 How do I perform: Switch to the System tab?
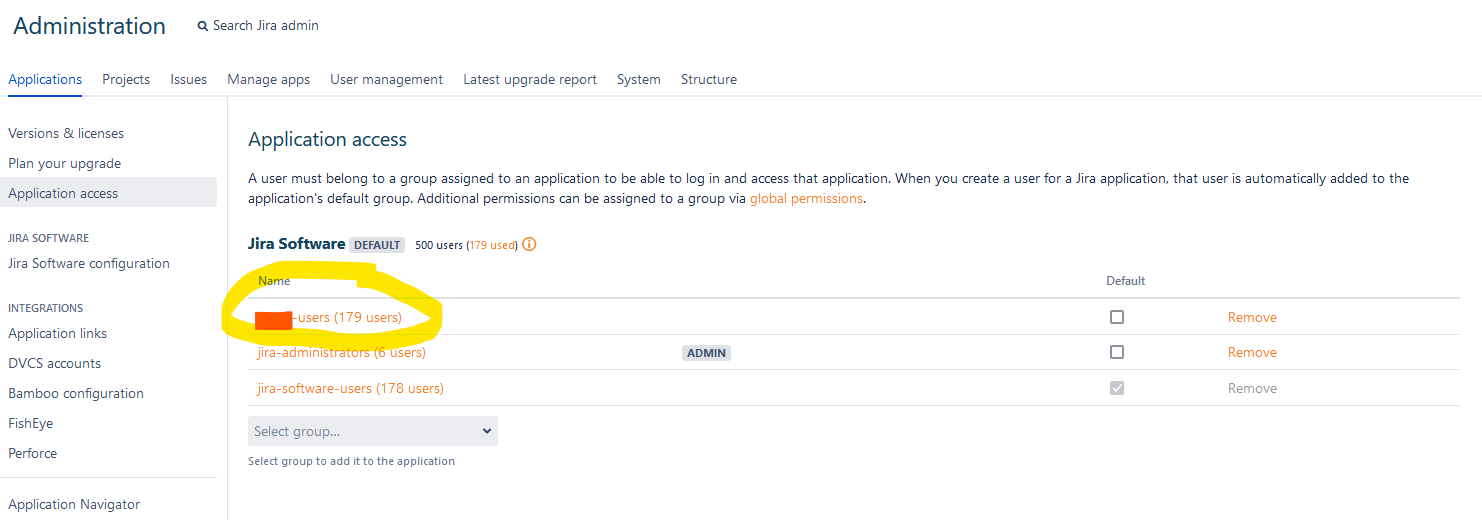tap(638, 79)
